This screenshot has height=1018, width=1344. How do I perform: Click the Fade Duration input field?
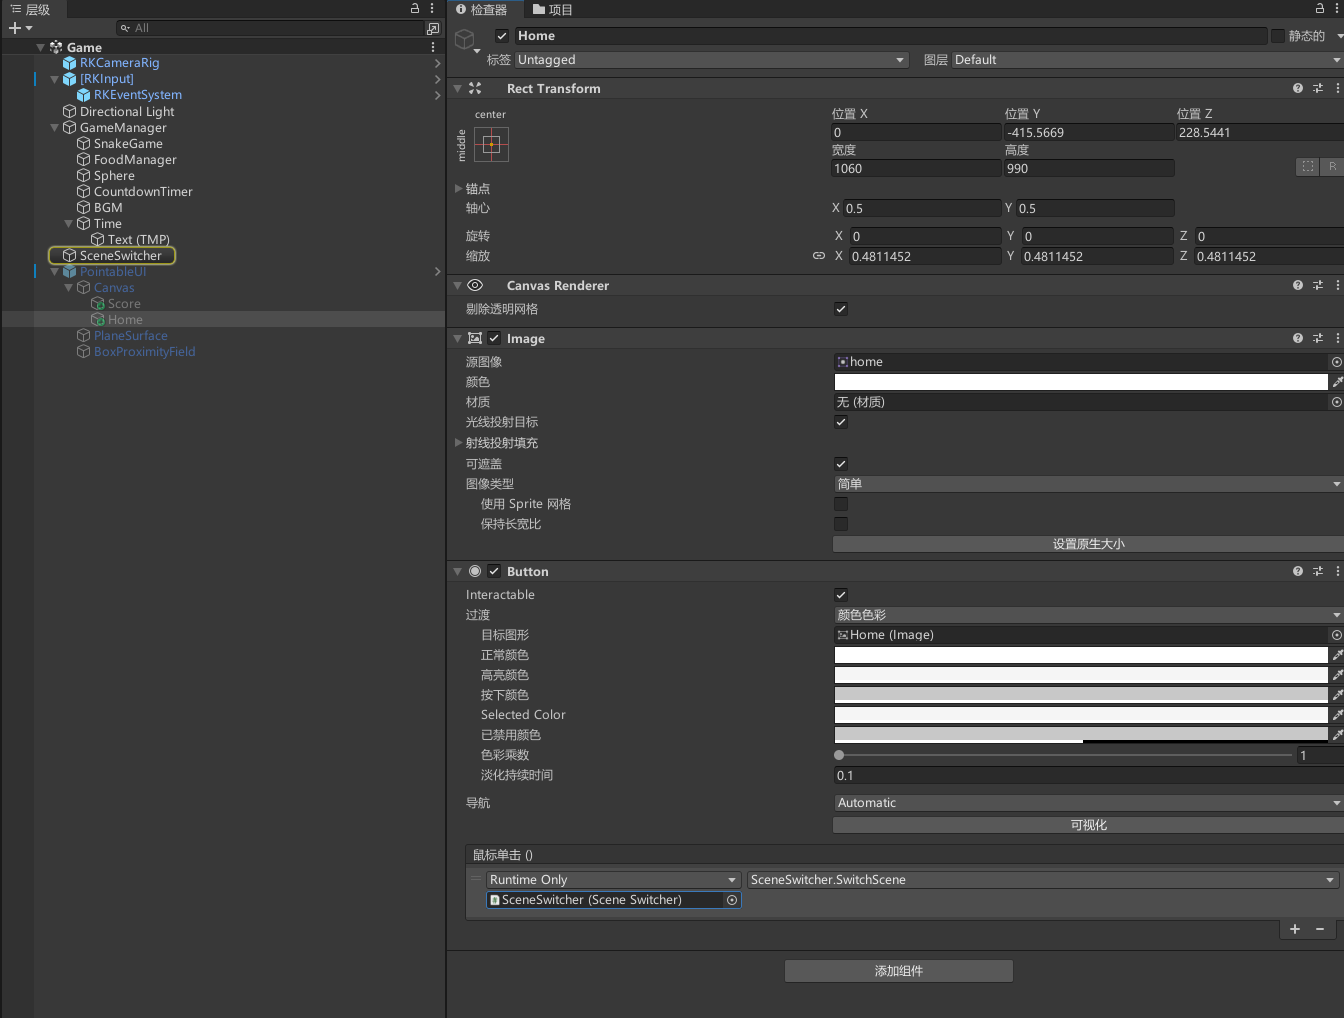tap(1088, 775)
